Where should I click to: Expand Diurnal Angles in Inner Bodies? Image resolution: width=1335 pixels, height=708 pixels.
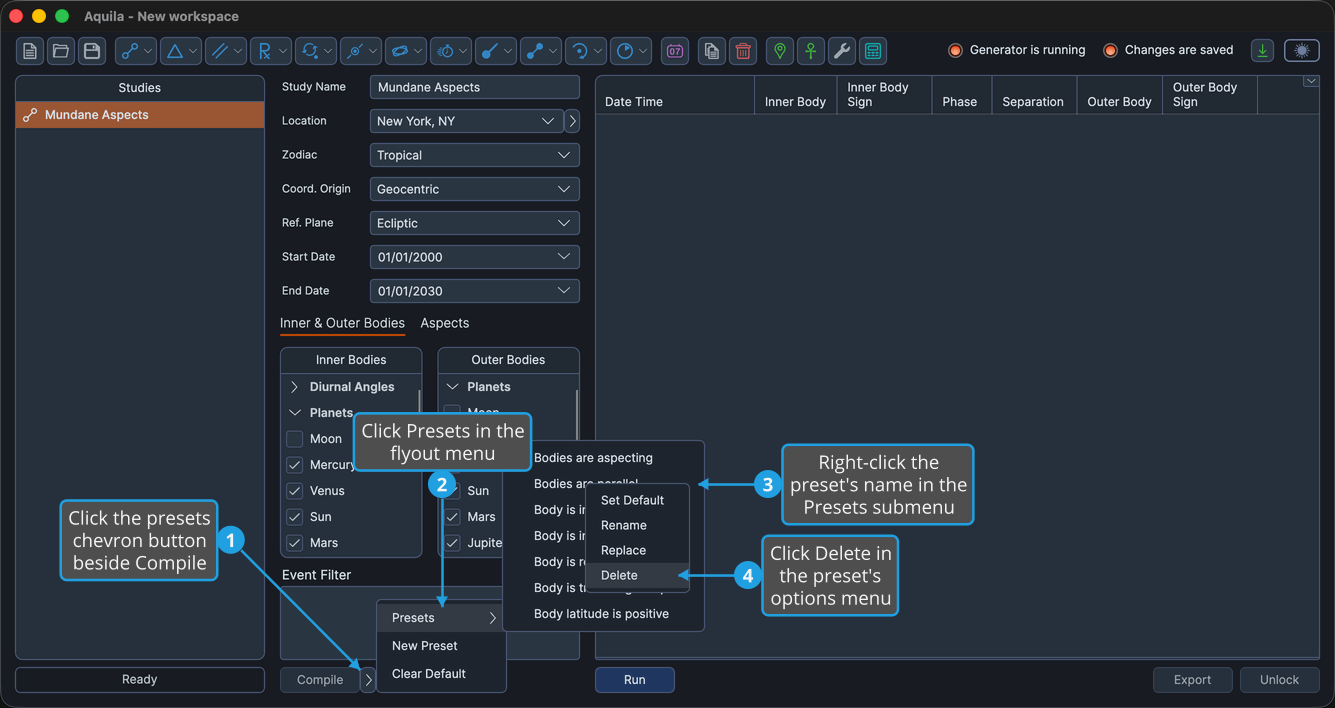tap(294, 387)
